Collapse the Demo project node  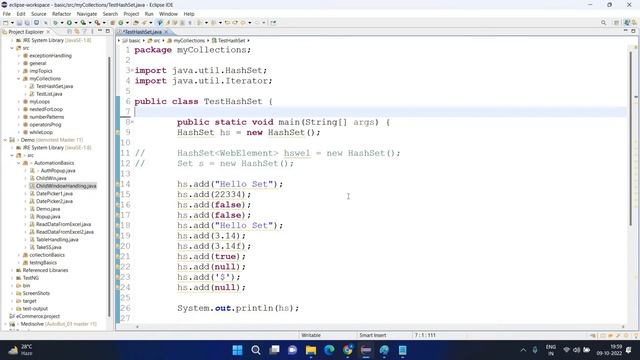(x=5, y=140)
